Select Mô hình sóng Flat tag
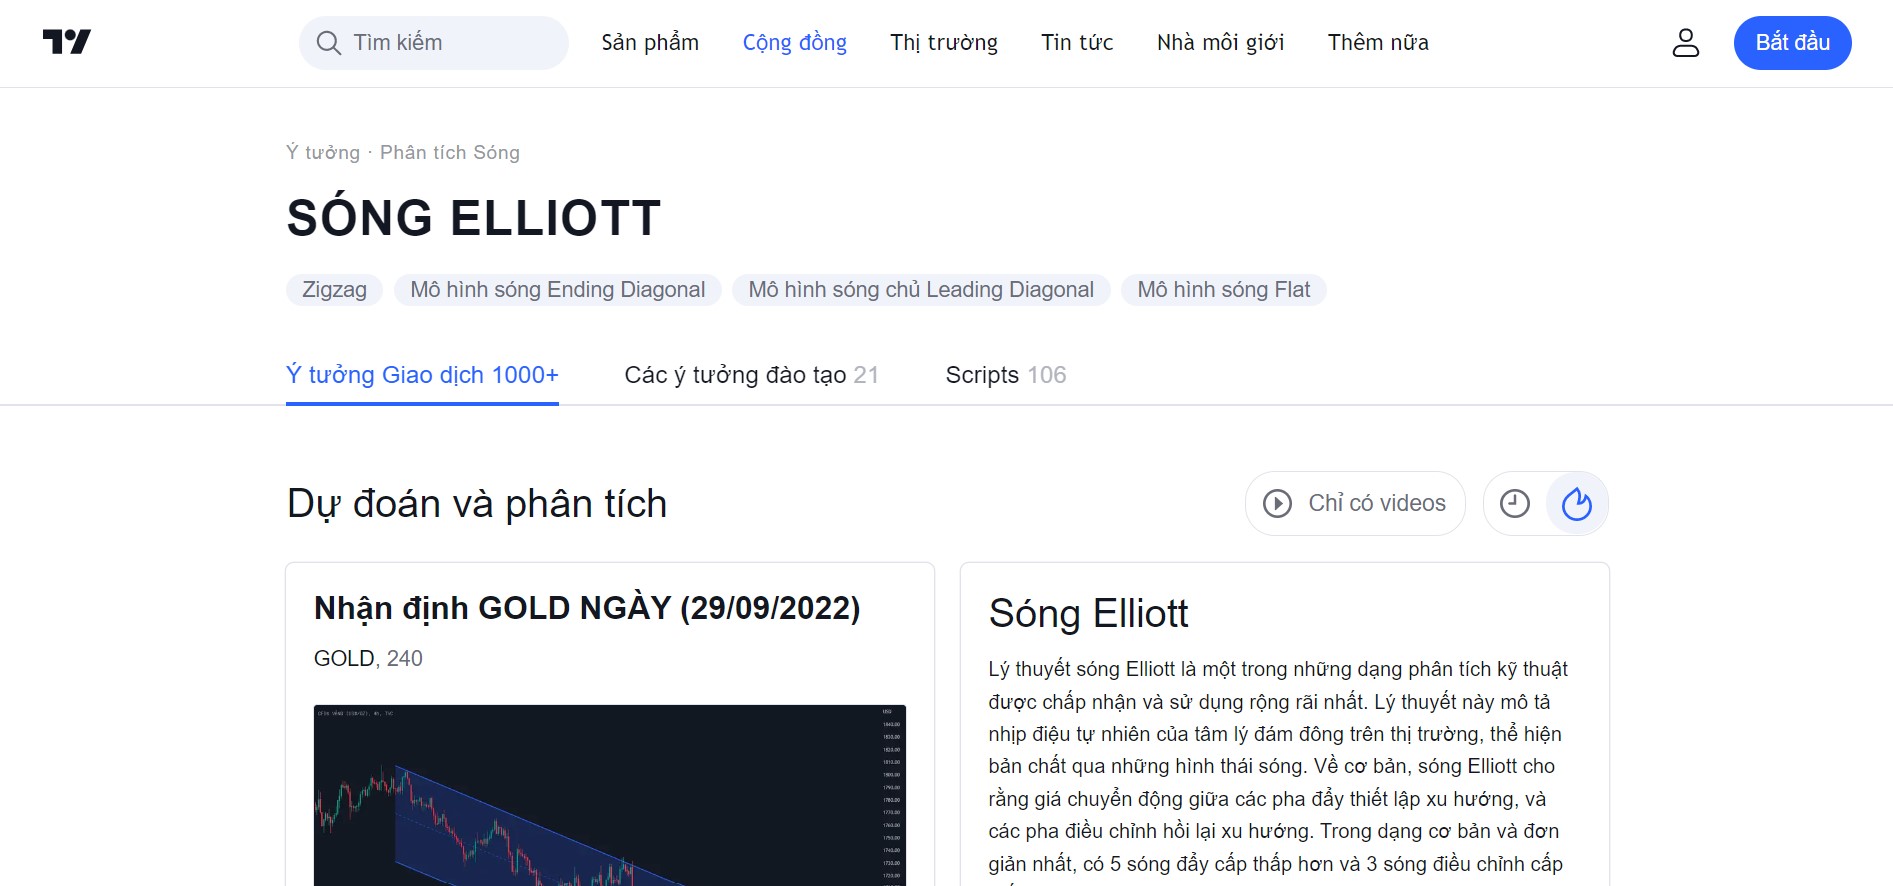Screen dimensions: 1893x886 point(1224,290)
